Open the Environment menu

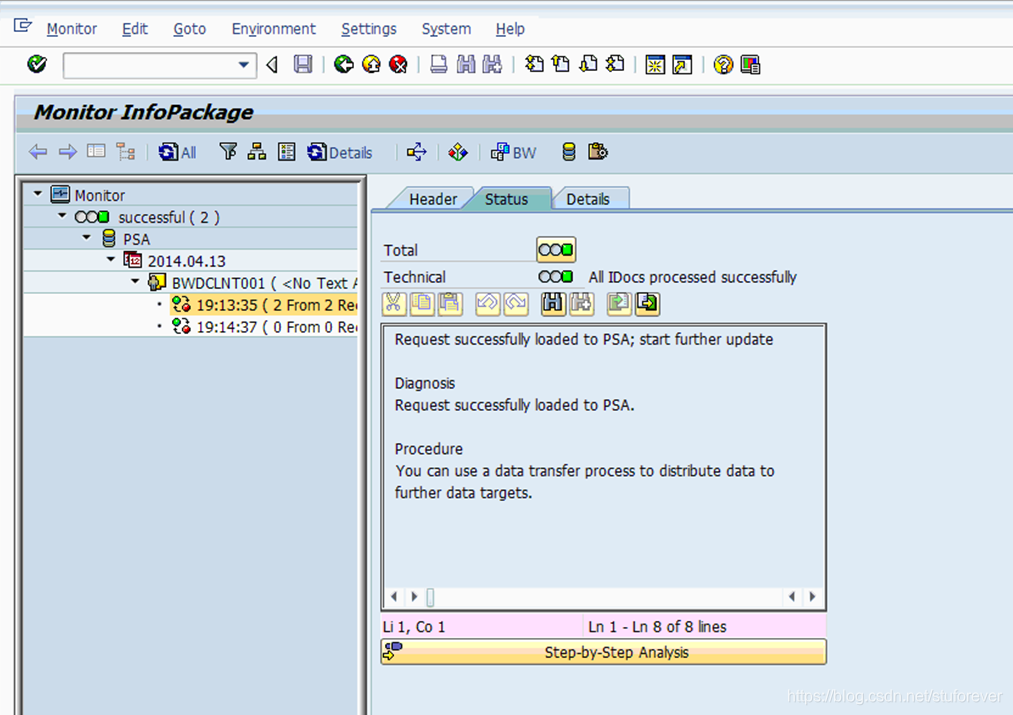coord(274,29)
